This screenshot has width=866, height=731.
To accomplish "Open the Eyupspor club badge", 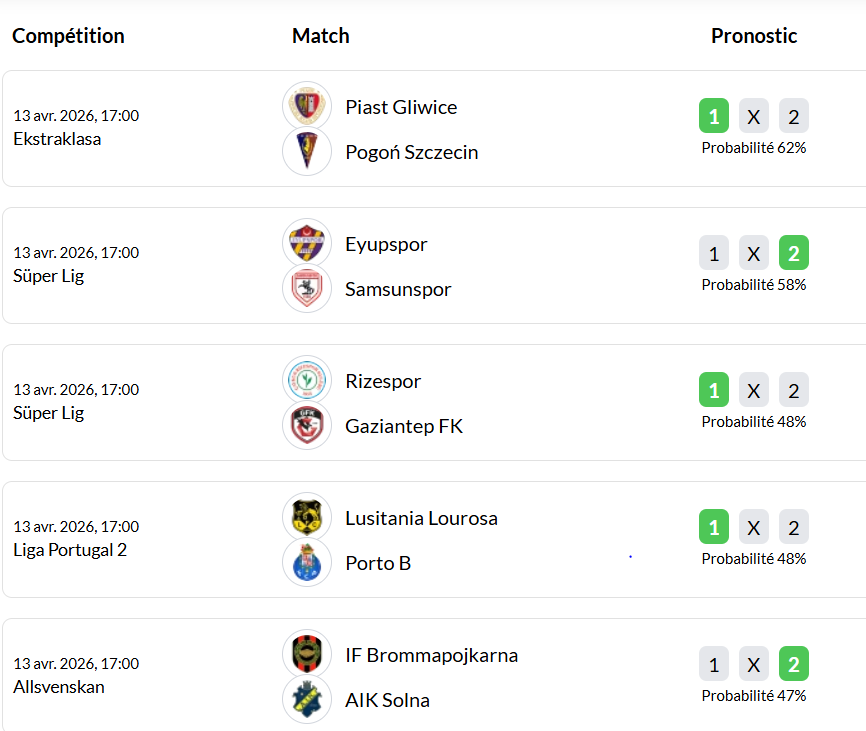I will [x=307, y=243].
